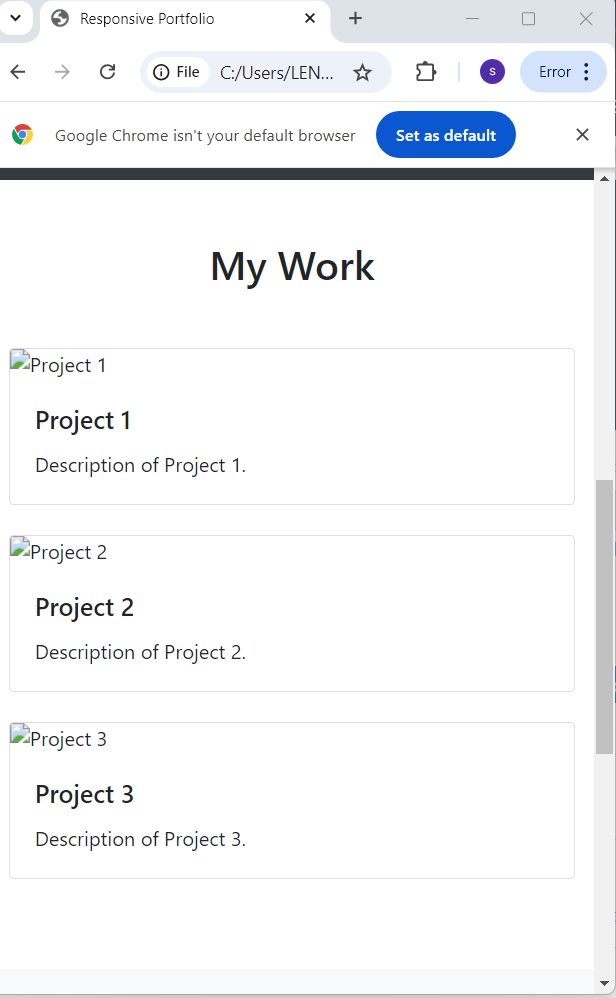Open a new tab with plus button
Image resolution: width=616 pixels, height=998 pixels.
pos(355,19)
